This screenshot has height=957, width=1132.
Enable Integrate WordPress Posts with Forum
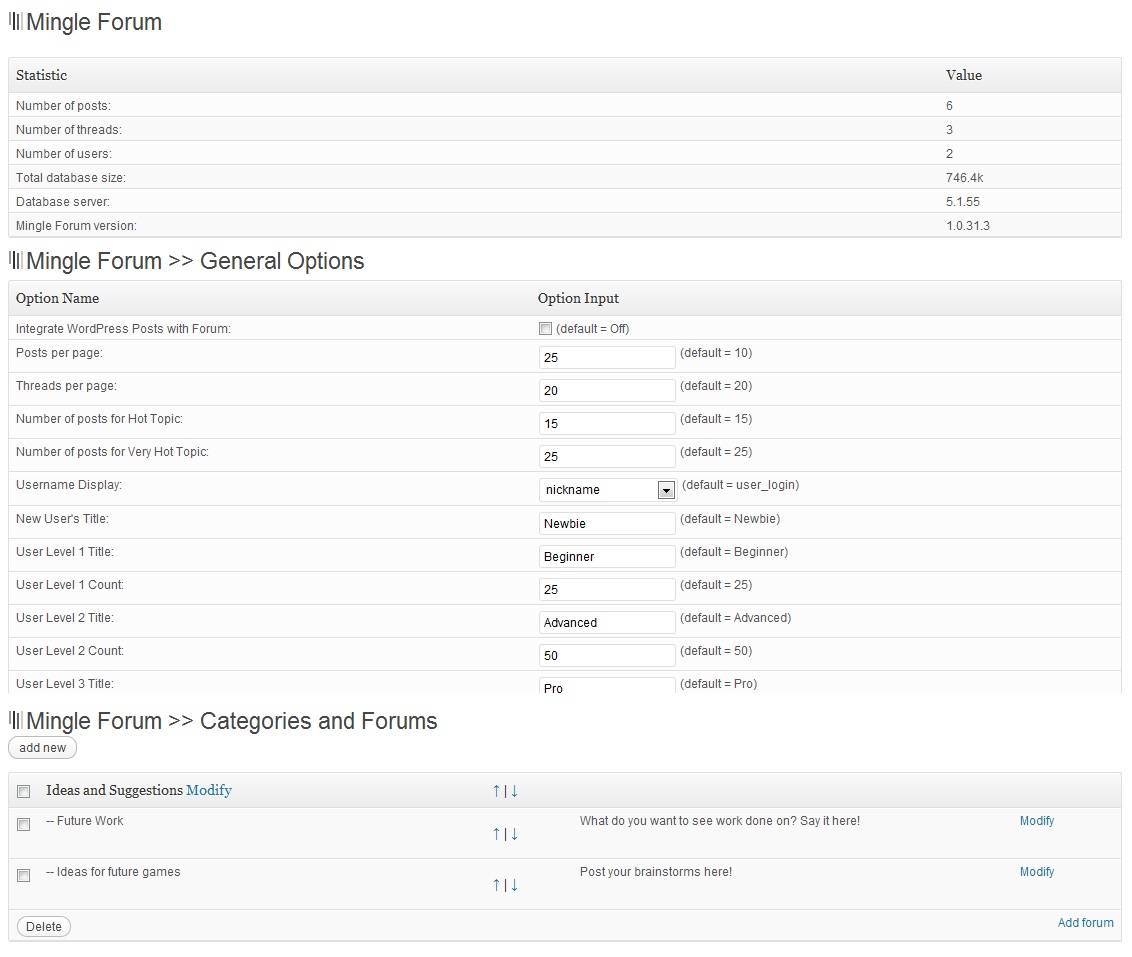pos(545,329)
